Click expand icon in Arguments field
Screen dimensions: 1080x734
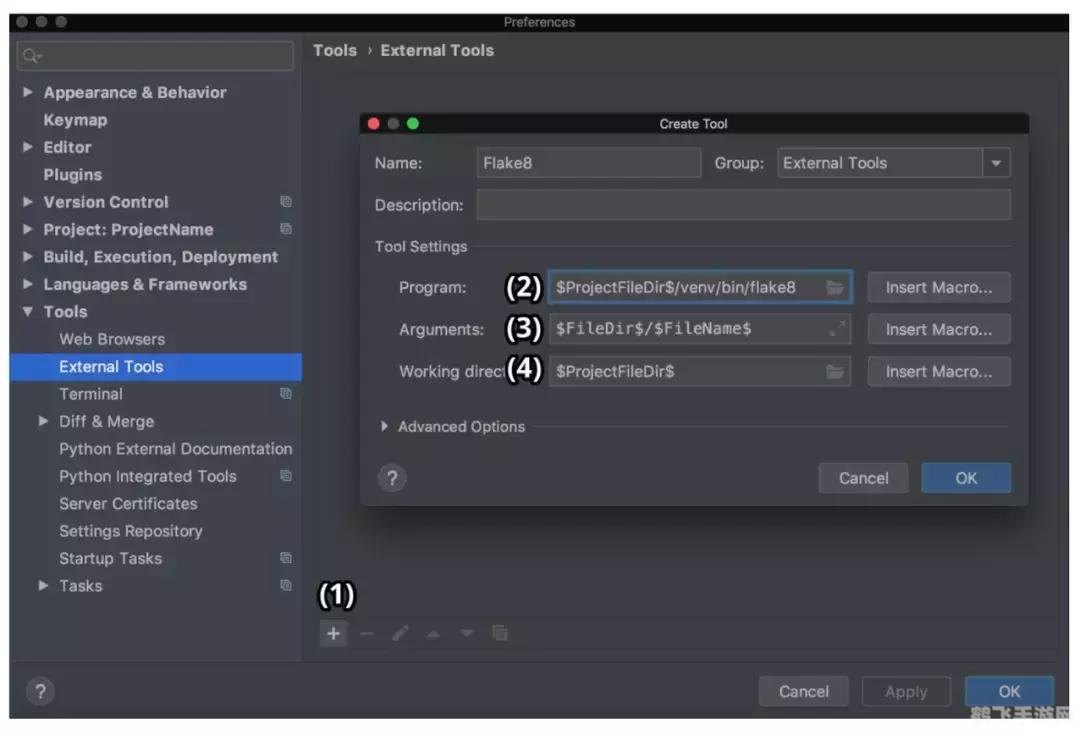(x=838, y=329)
